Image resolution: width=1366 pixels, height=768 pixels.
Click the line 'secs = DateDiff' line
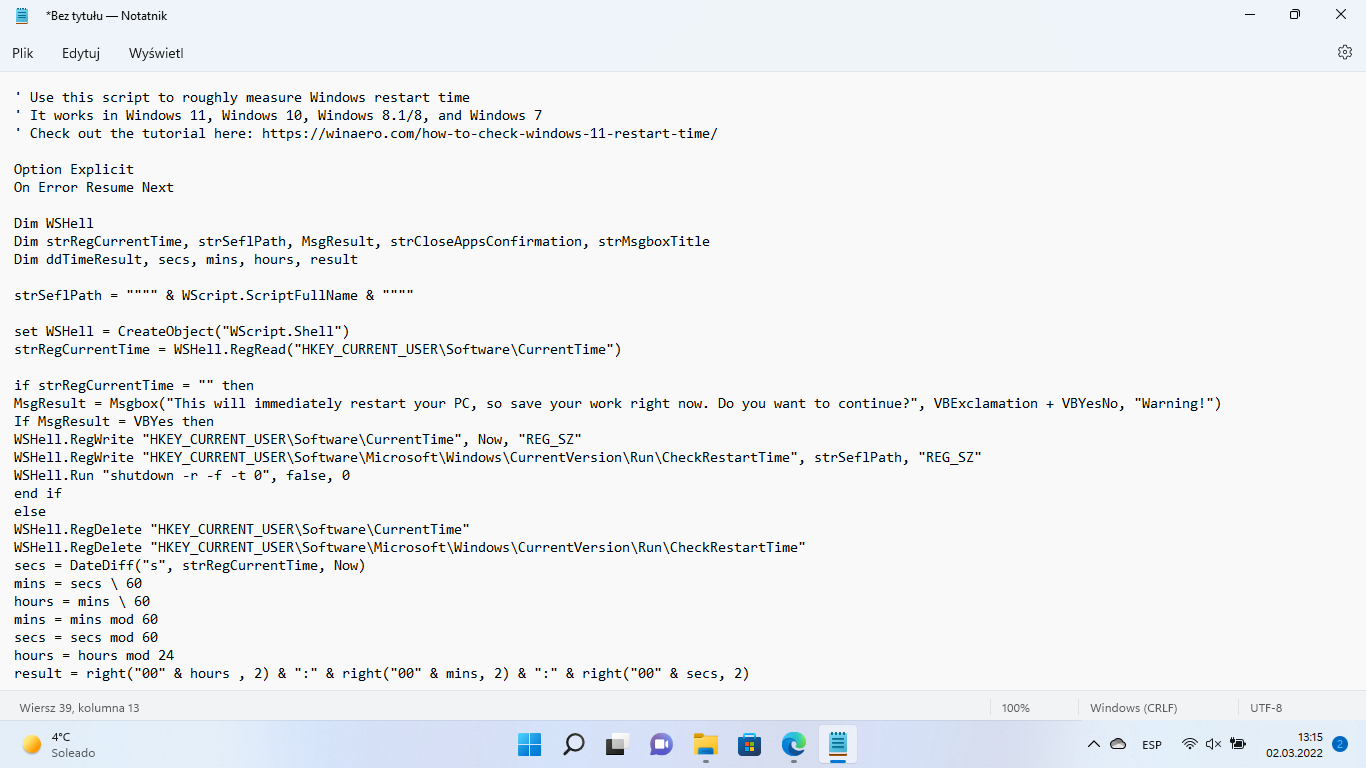click(x=190, y=565)
